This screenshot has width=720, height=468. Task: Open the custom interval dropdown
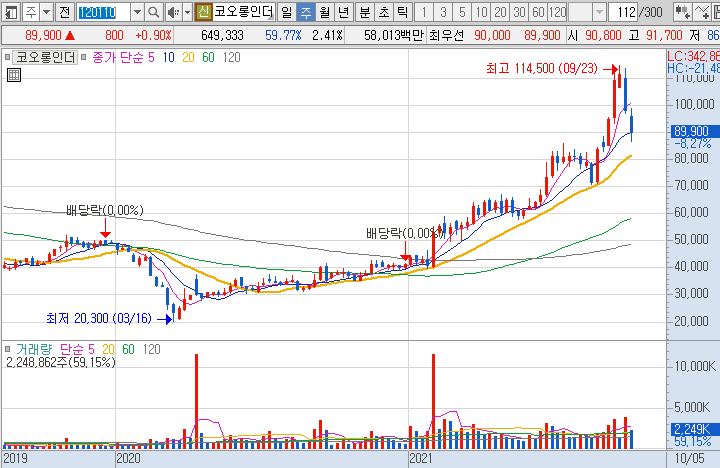point(599,12)
